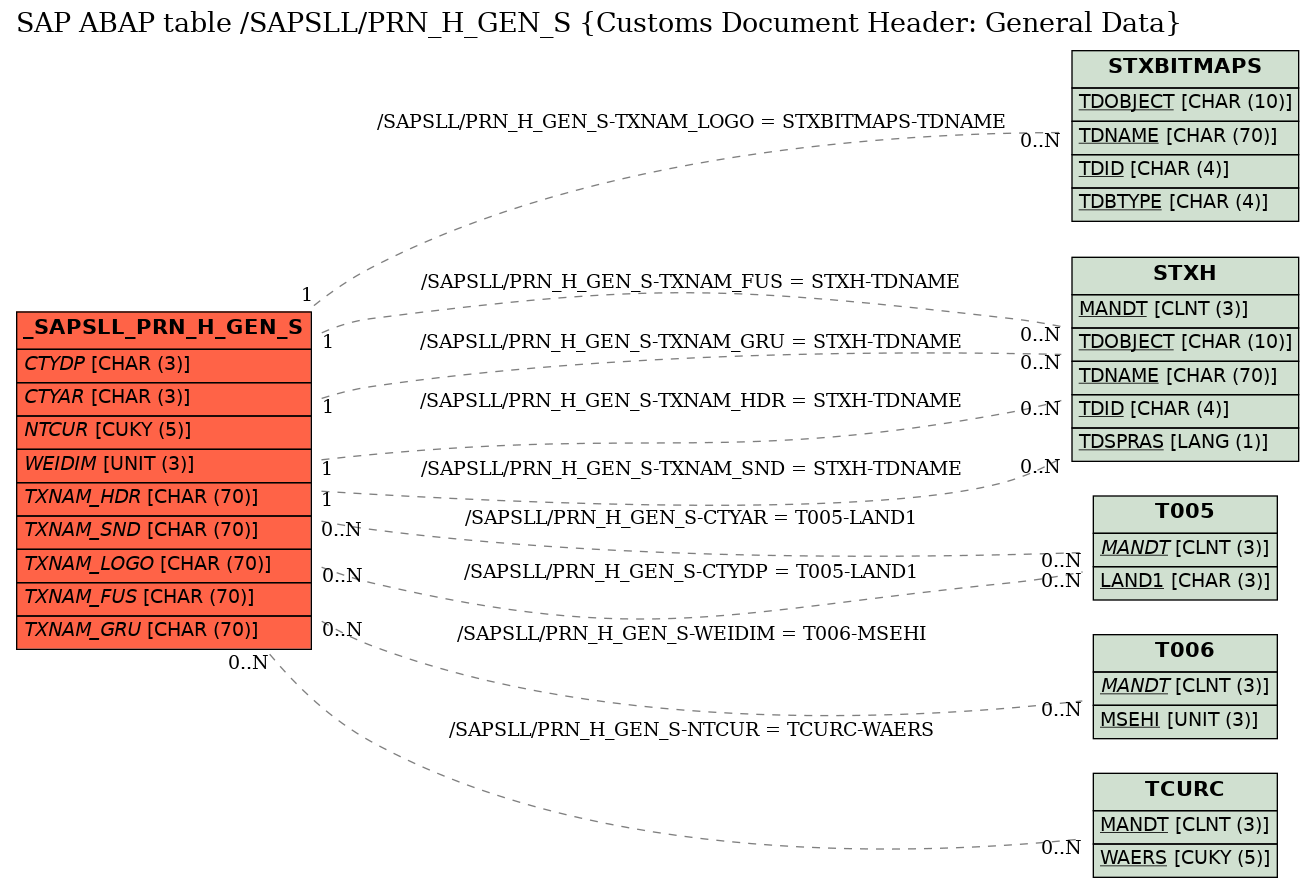Click TDOBJECT field in STXBITMAPS table
The image size is (1315, 888).
tap(1185, 104)
